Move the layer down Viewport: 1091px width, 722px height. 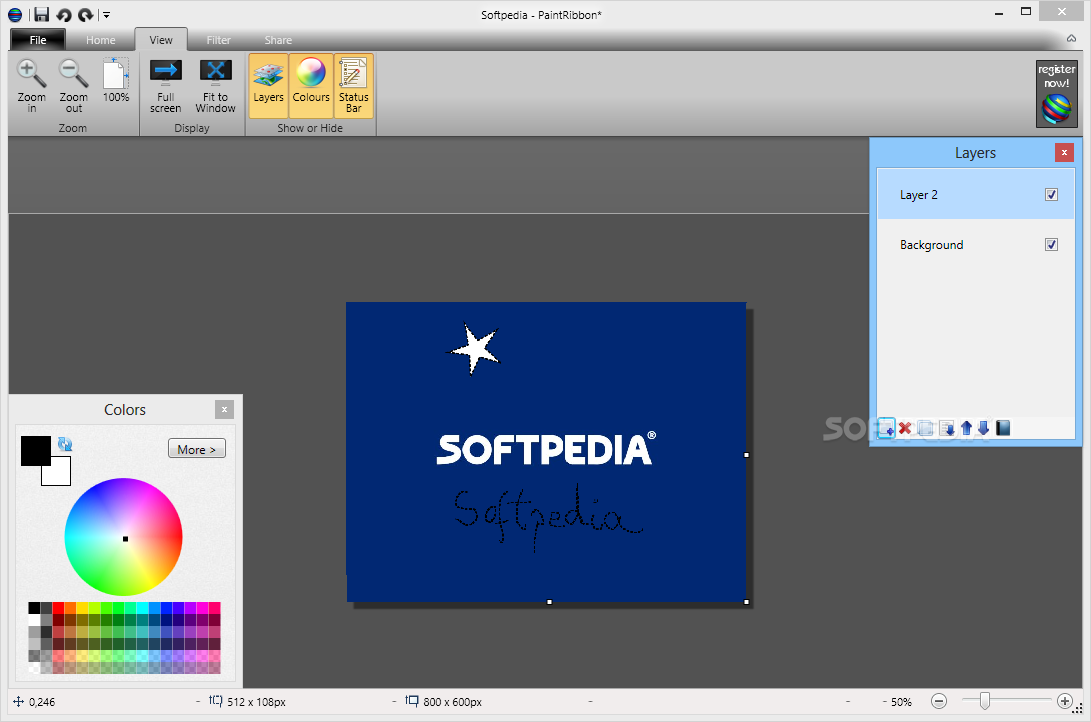click(983, 428)
